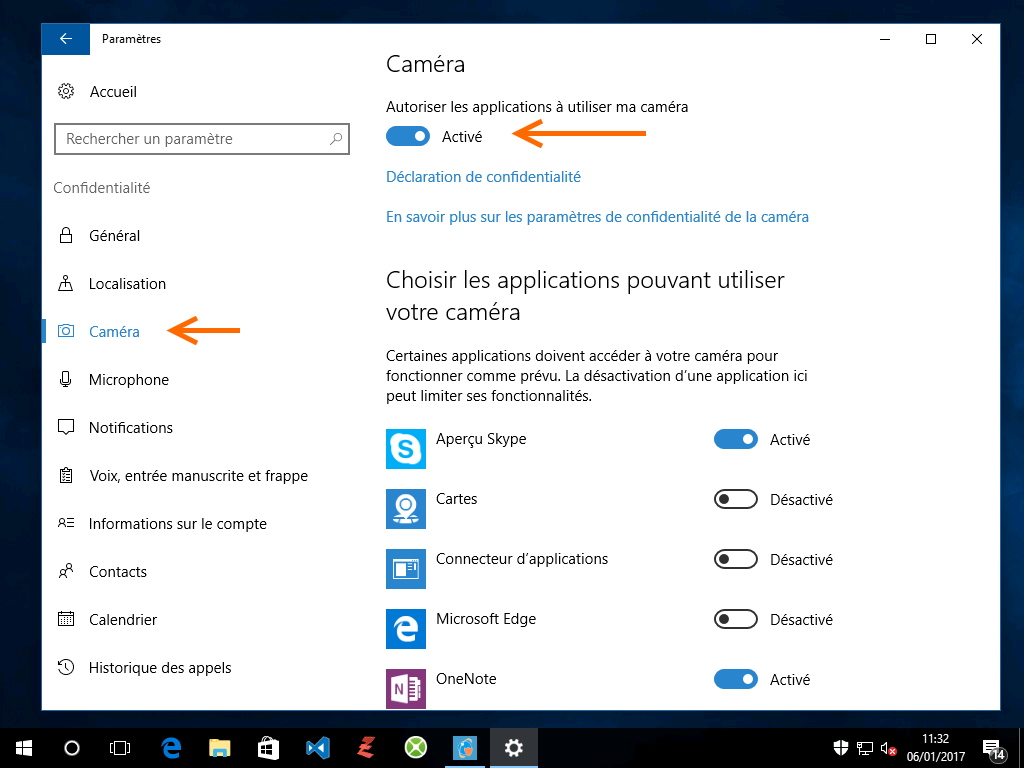Click the Notifications icon in sidebar
This screenshot has width=1024, height=768.
[66, 428]
